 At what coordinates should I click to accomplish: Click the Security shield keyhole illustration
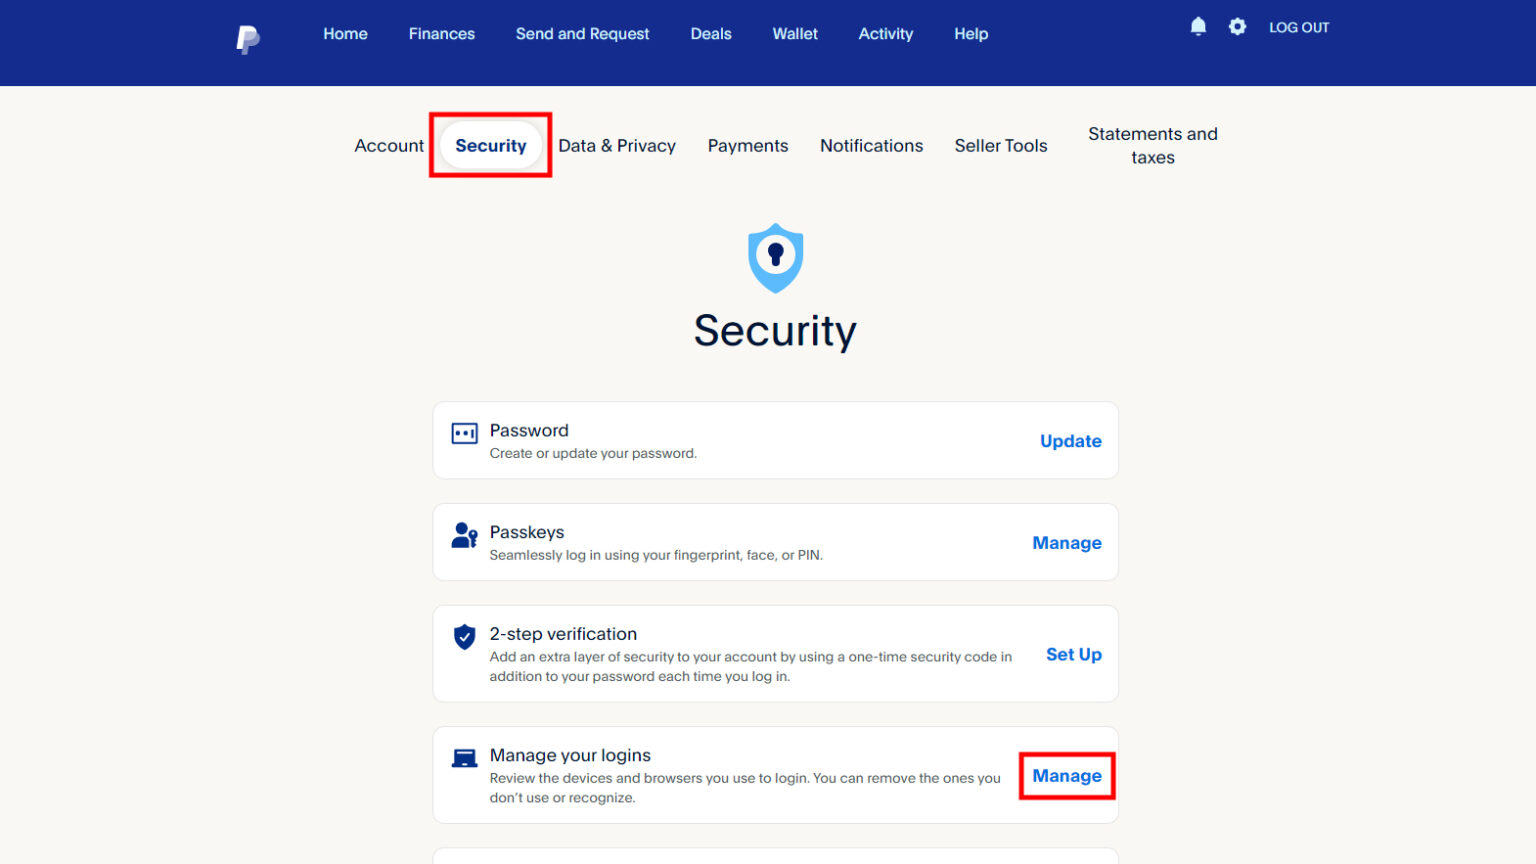(x=775, y=258)
